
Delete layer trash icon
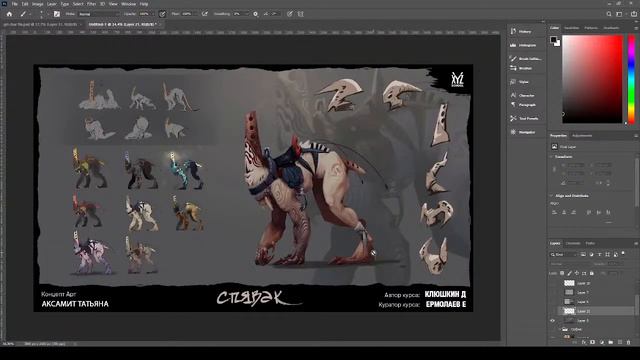tap(629, 342)
